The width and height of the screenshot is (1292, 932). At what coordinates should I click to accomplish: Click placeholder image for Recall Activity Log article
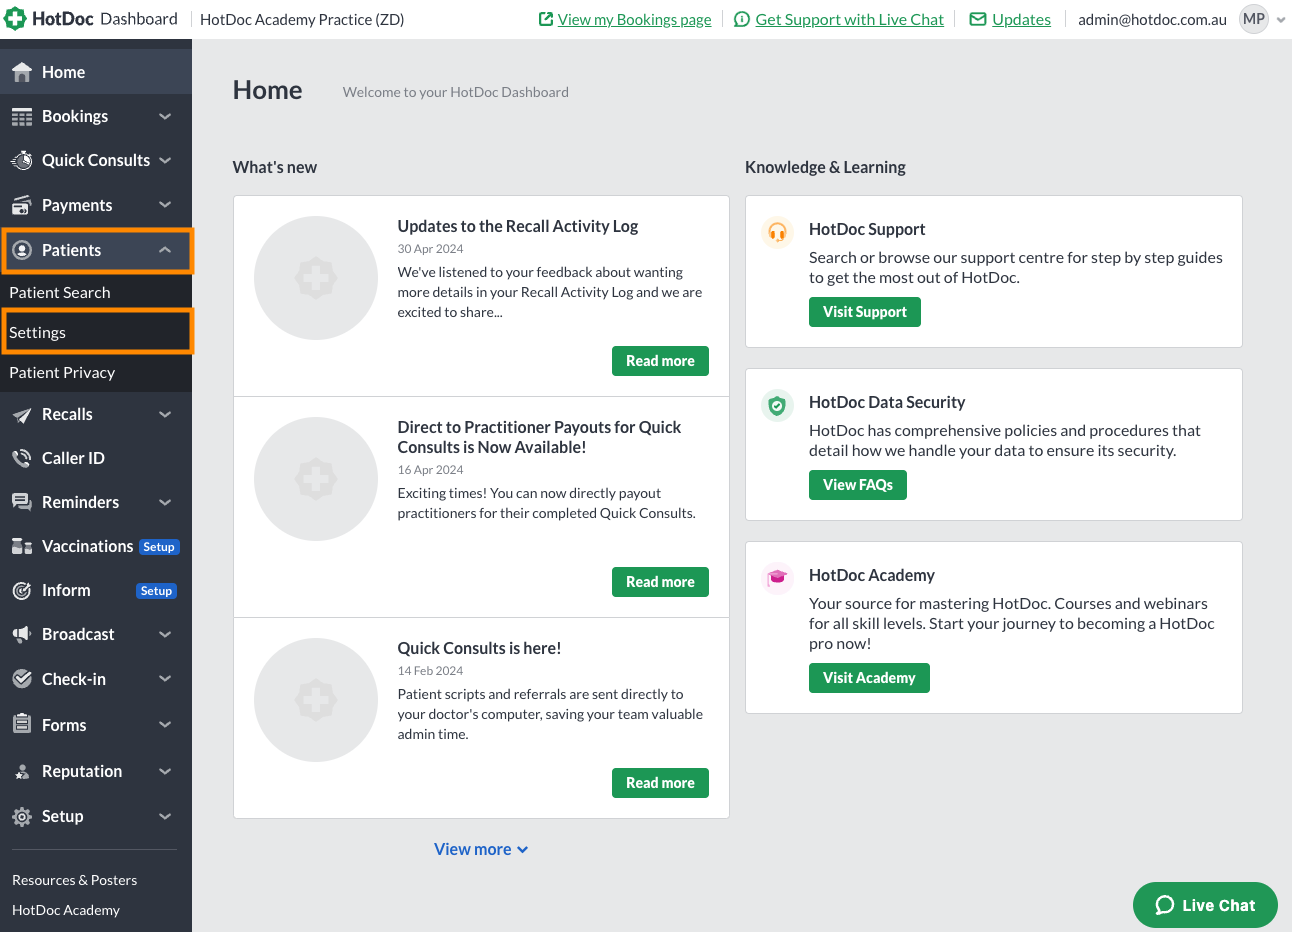click(x=316, y=278)
